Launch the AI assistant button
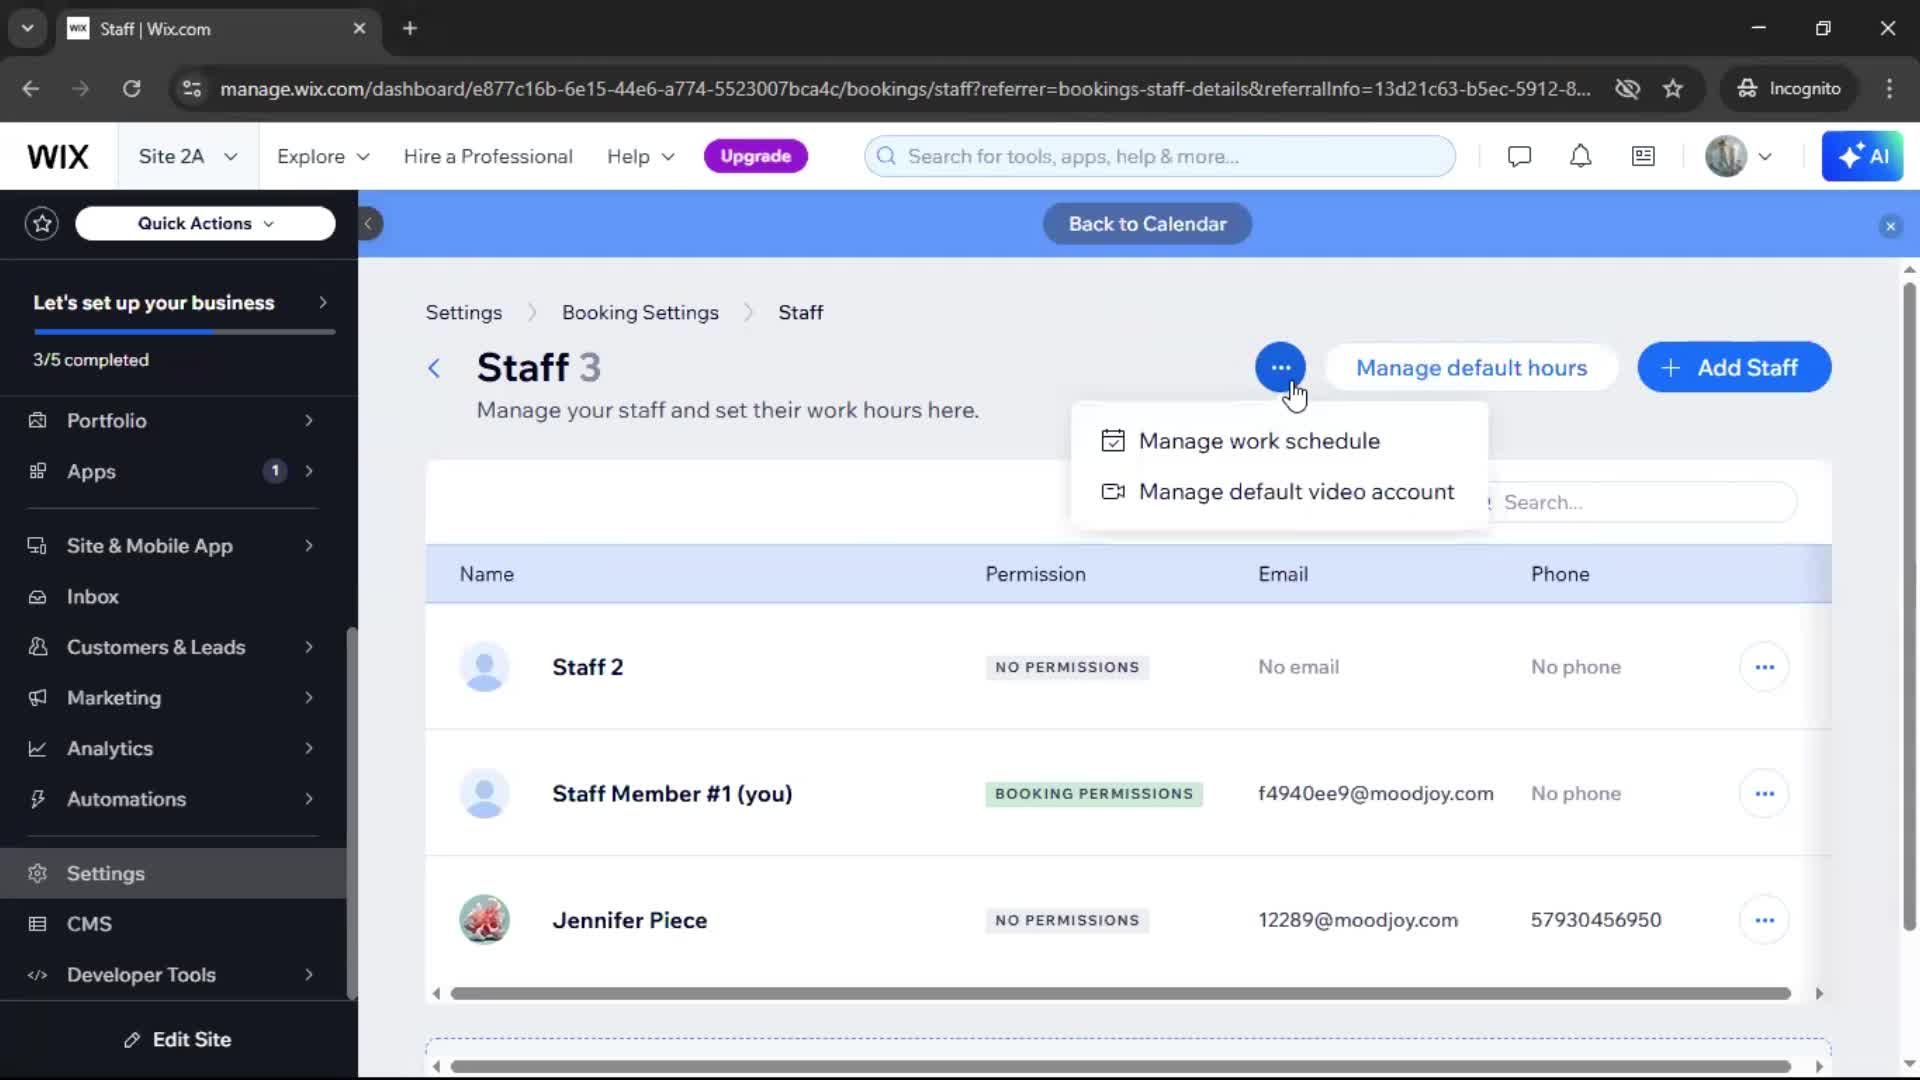 coord(1862,157)
